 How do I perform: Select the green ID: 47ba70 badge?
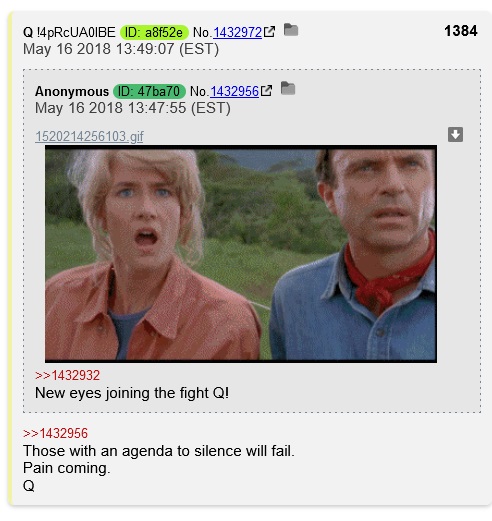click(149, 91)
